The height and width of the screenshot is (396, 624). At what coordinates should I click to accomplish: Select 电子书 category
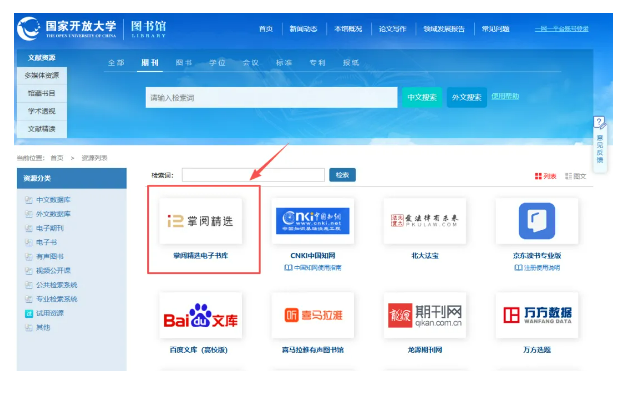[x=47, y=242]
